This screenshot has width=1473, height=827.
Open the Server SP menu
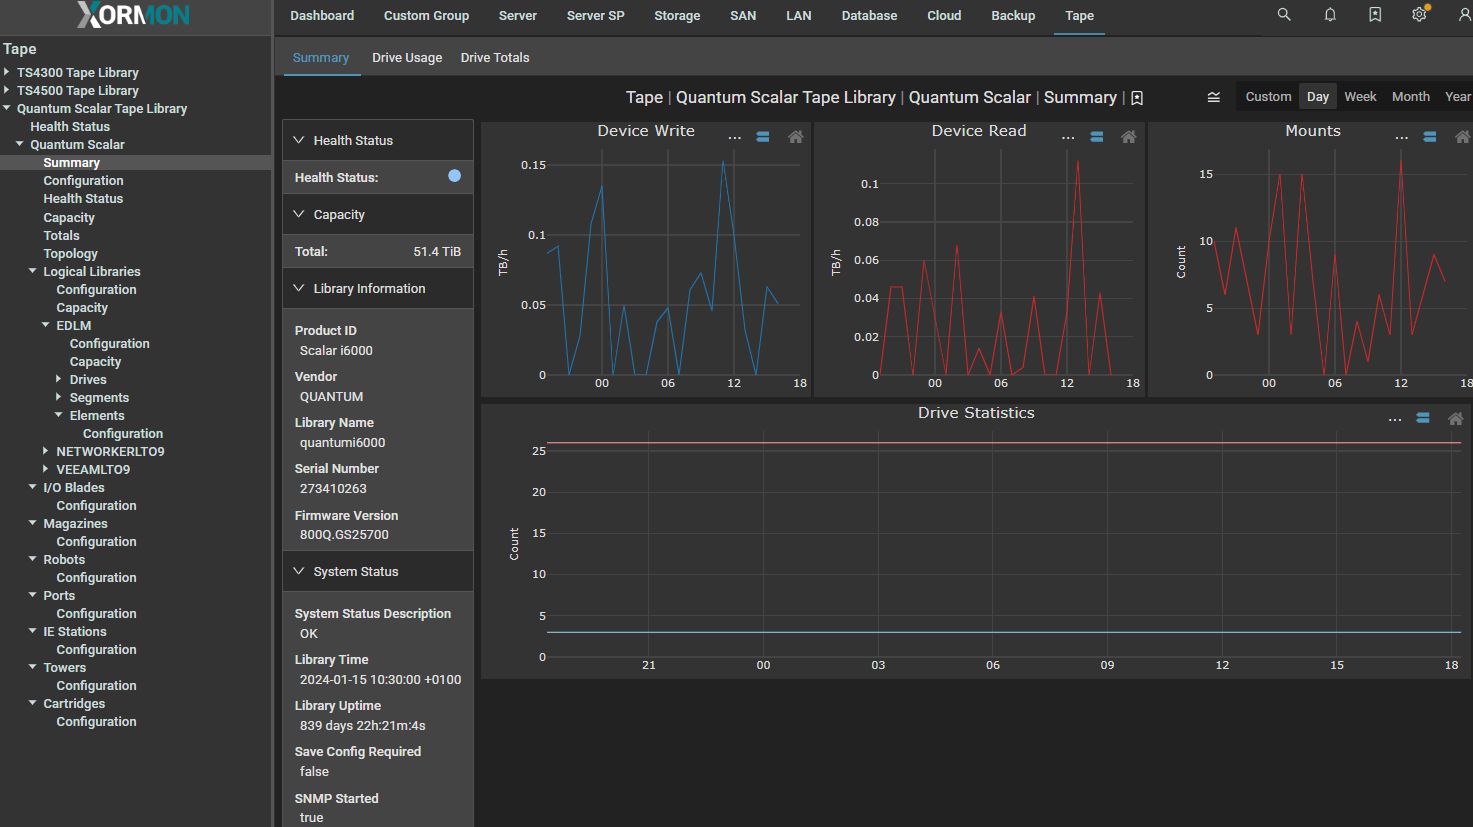(595, 16)
